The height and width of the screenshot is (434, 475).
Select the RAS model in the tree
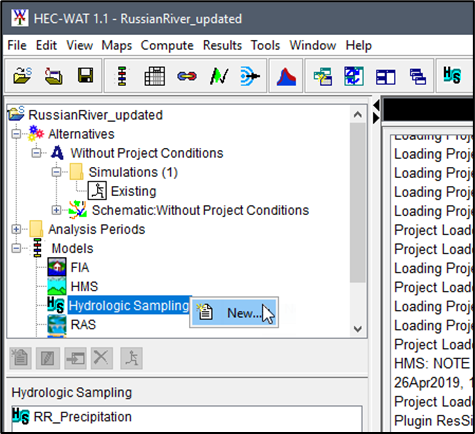point(83,324)
